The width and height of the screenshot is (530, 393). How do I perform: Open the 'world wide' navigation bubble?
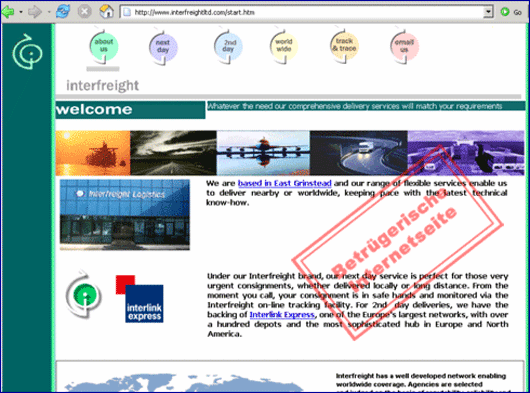pos(283,46)
